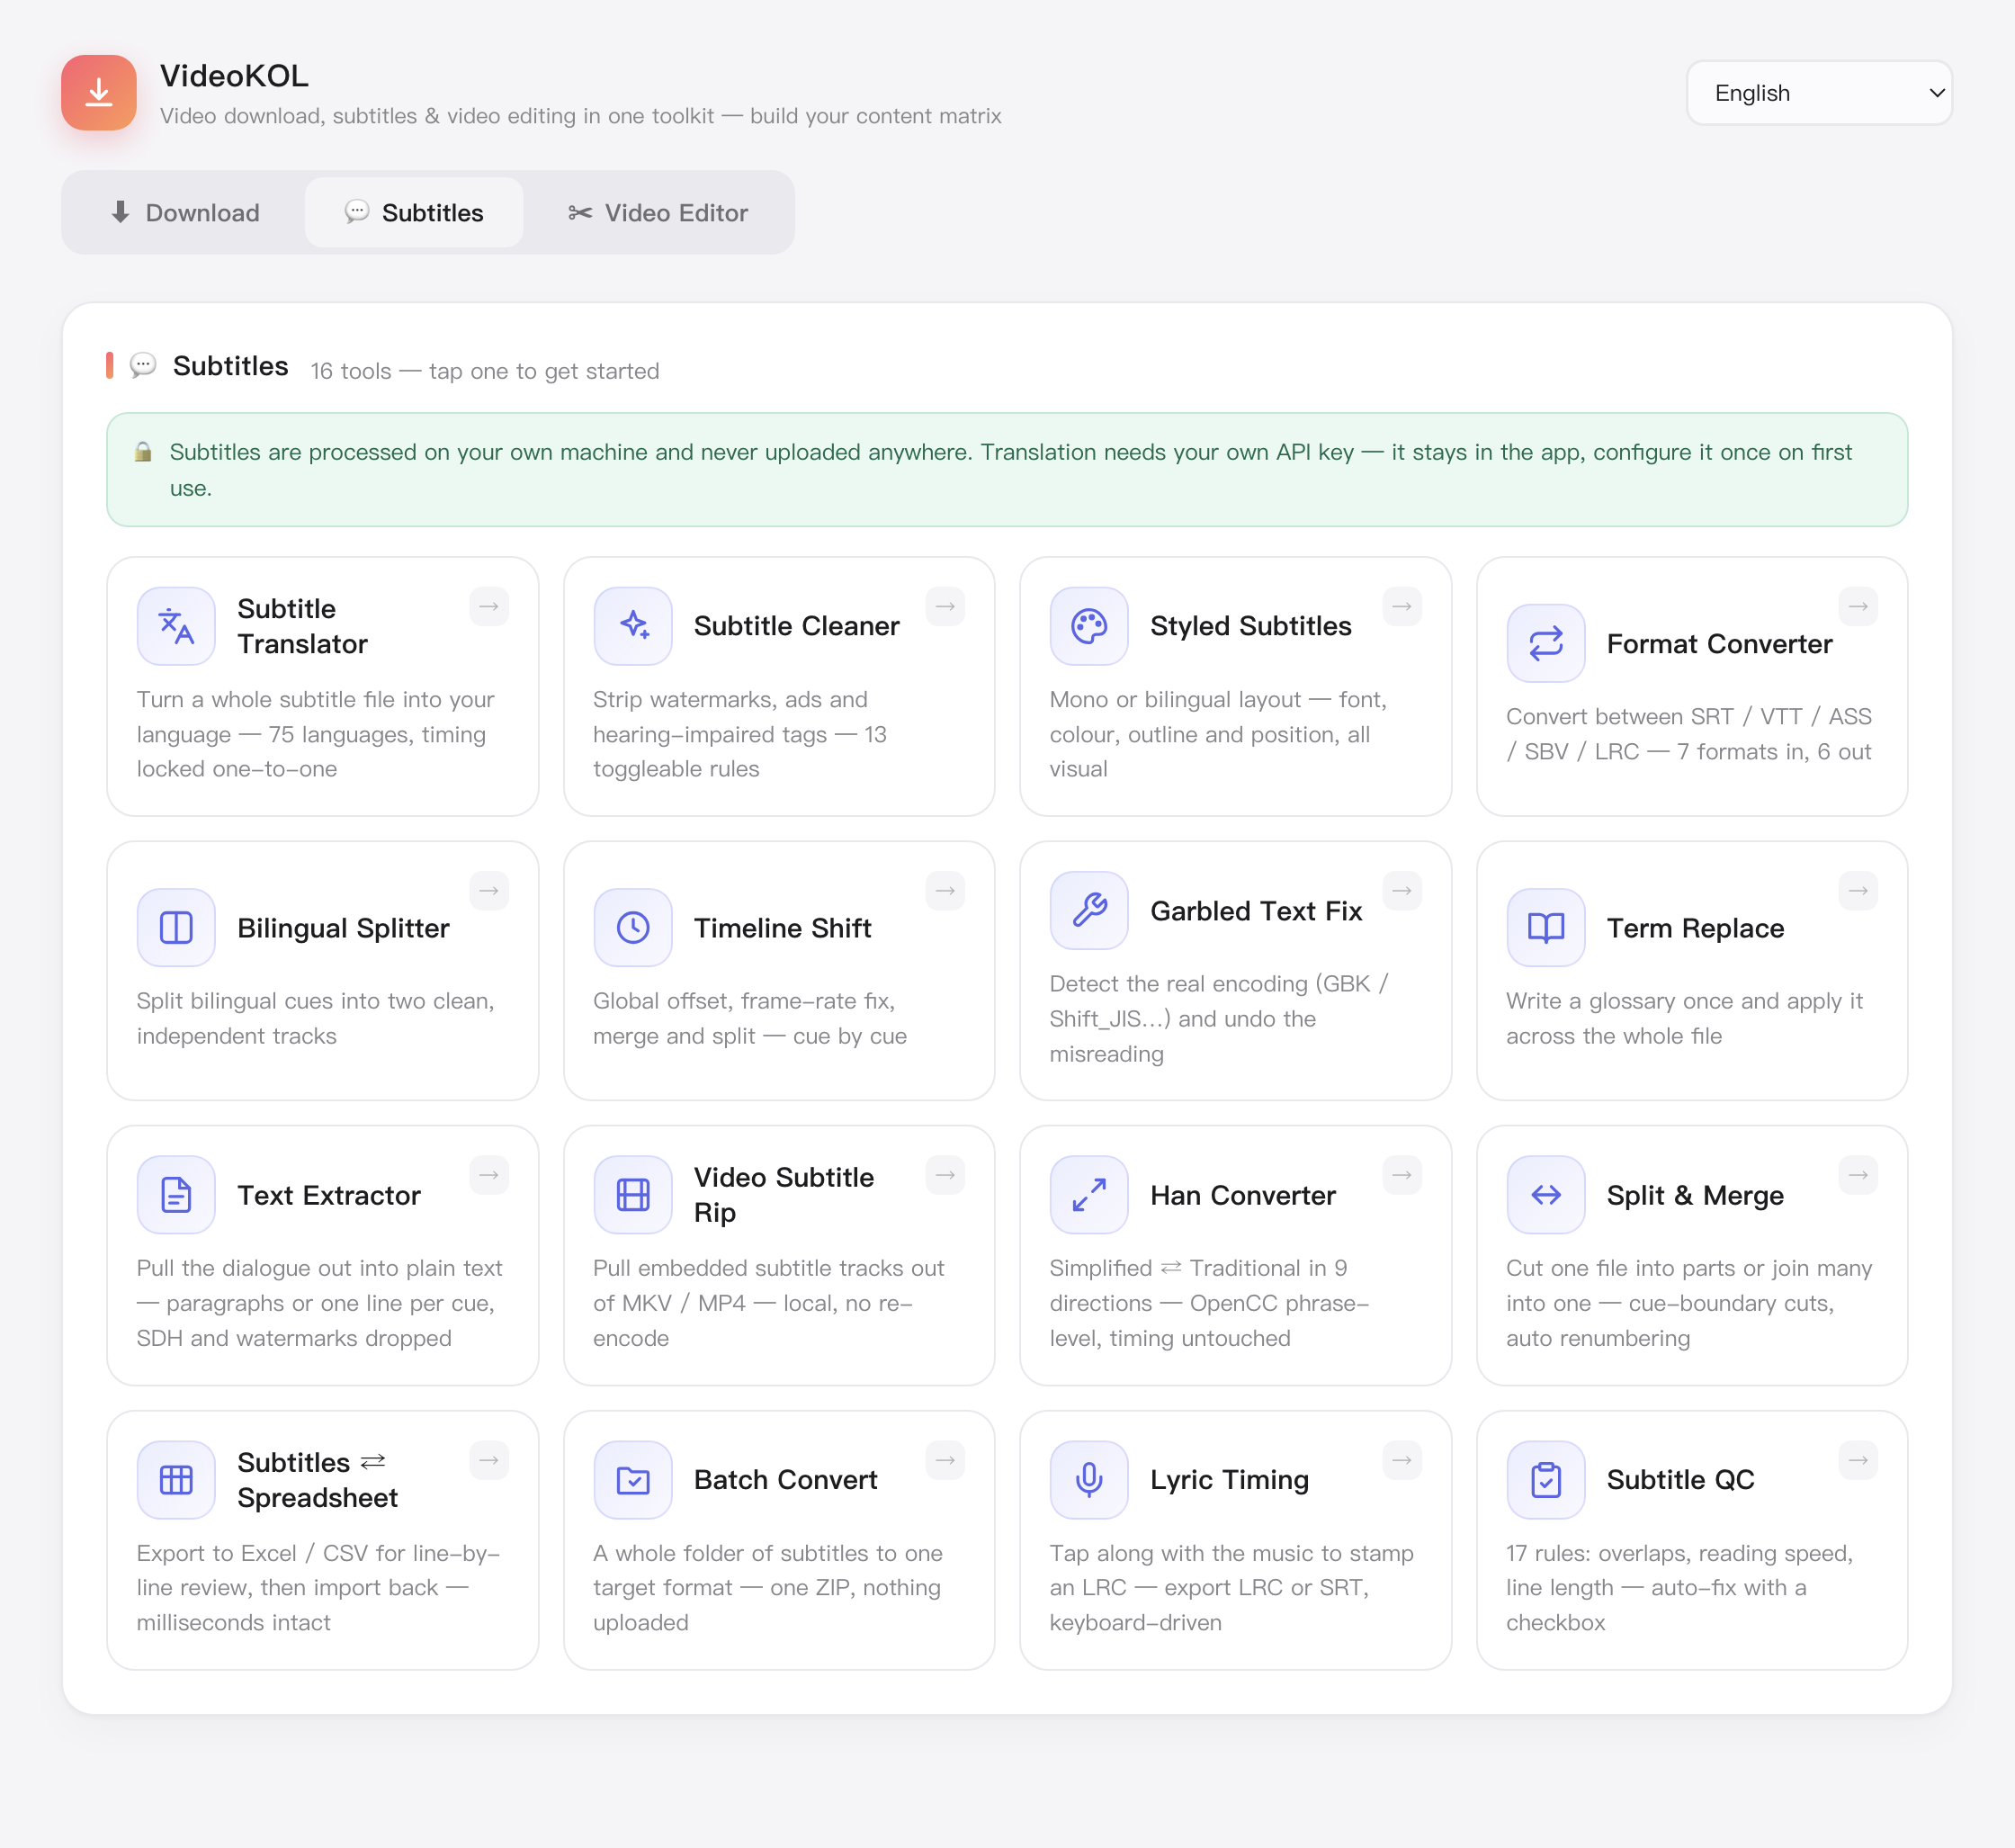Click the arrow on Timeline Shift card
The image size is (2015, 1848).
945,890
